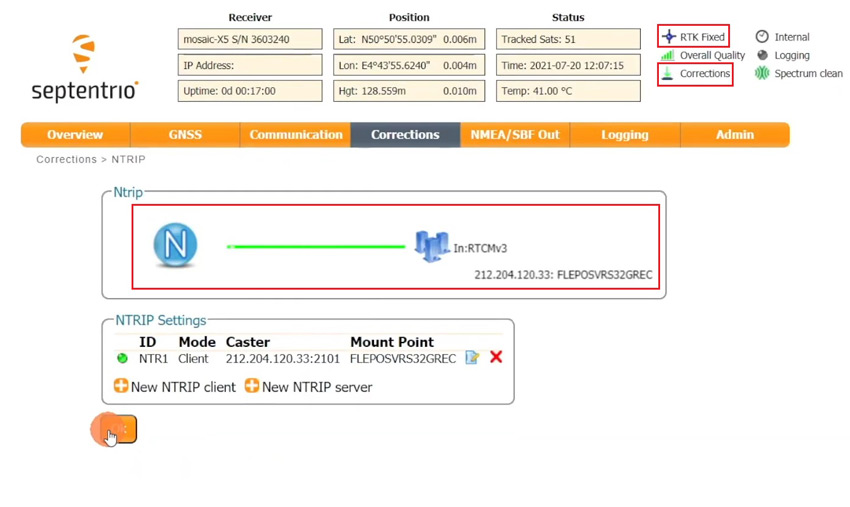Click the Spectrum clean status icon
The image size is (850, 507).
(x=762, y=74)
